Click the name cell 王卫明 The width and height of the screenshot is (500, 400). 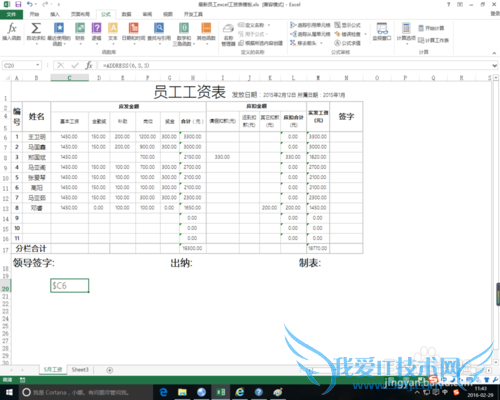click(x=36, y=137)
